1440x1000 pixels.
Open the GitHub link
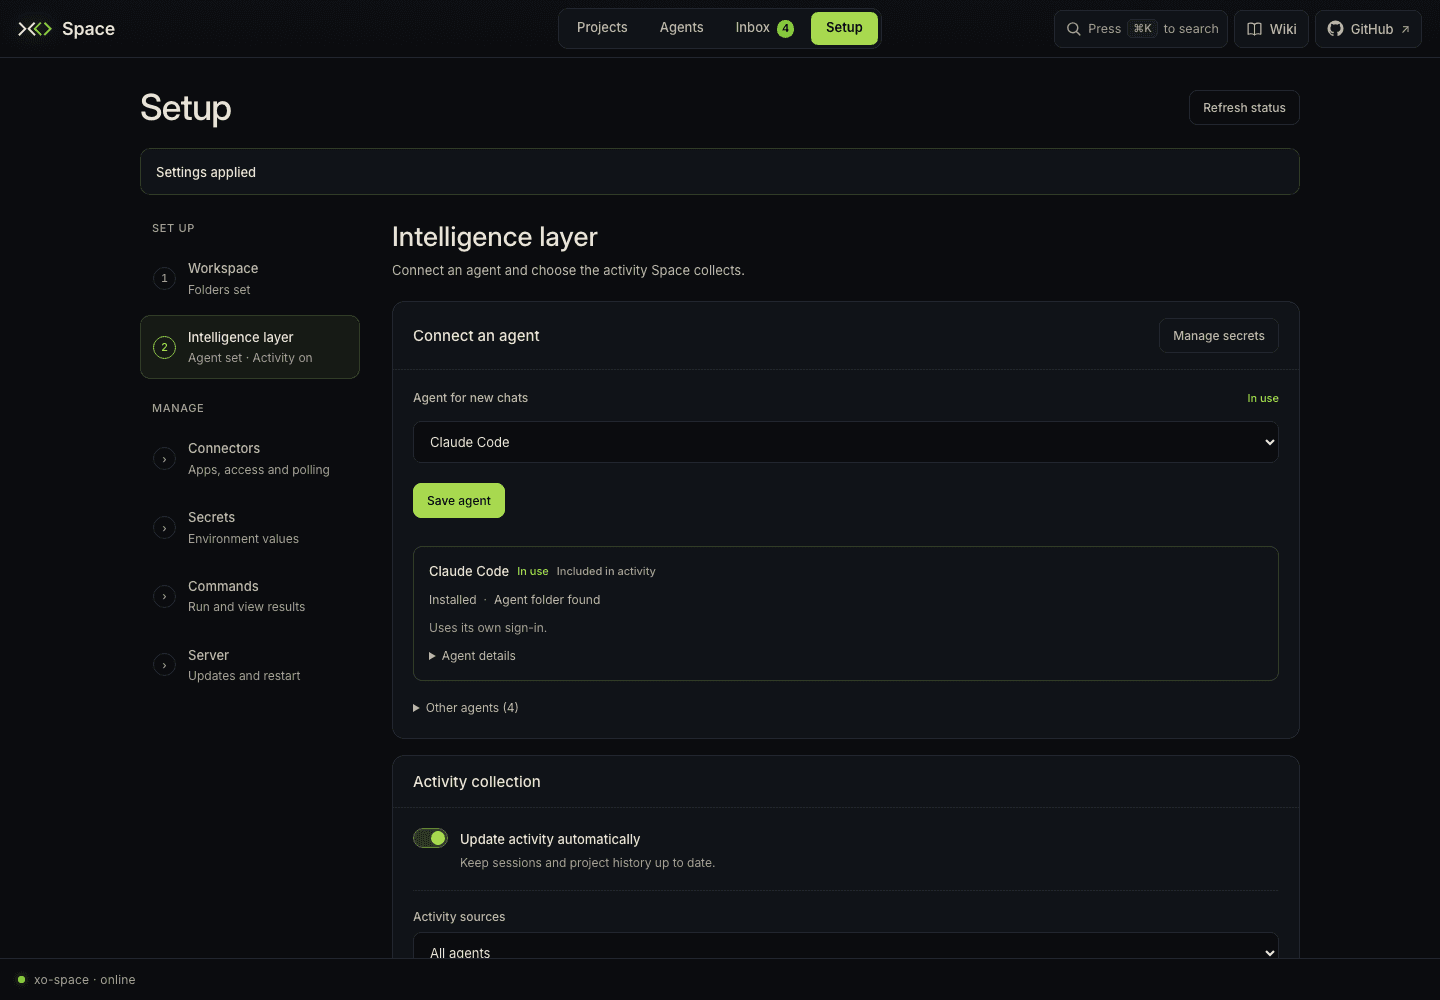[1368, 29]
